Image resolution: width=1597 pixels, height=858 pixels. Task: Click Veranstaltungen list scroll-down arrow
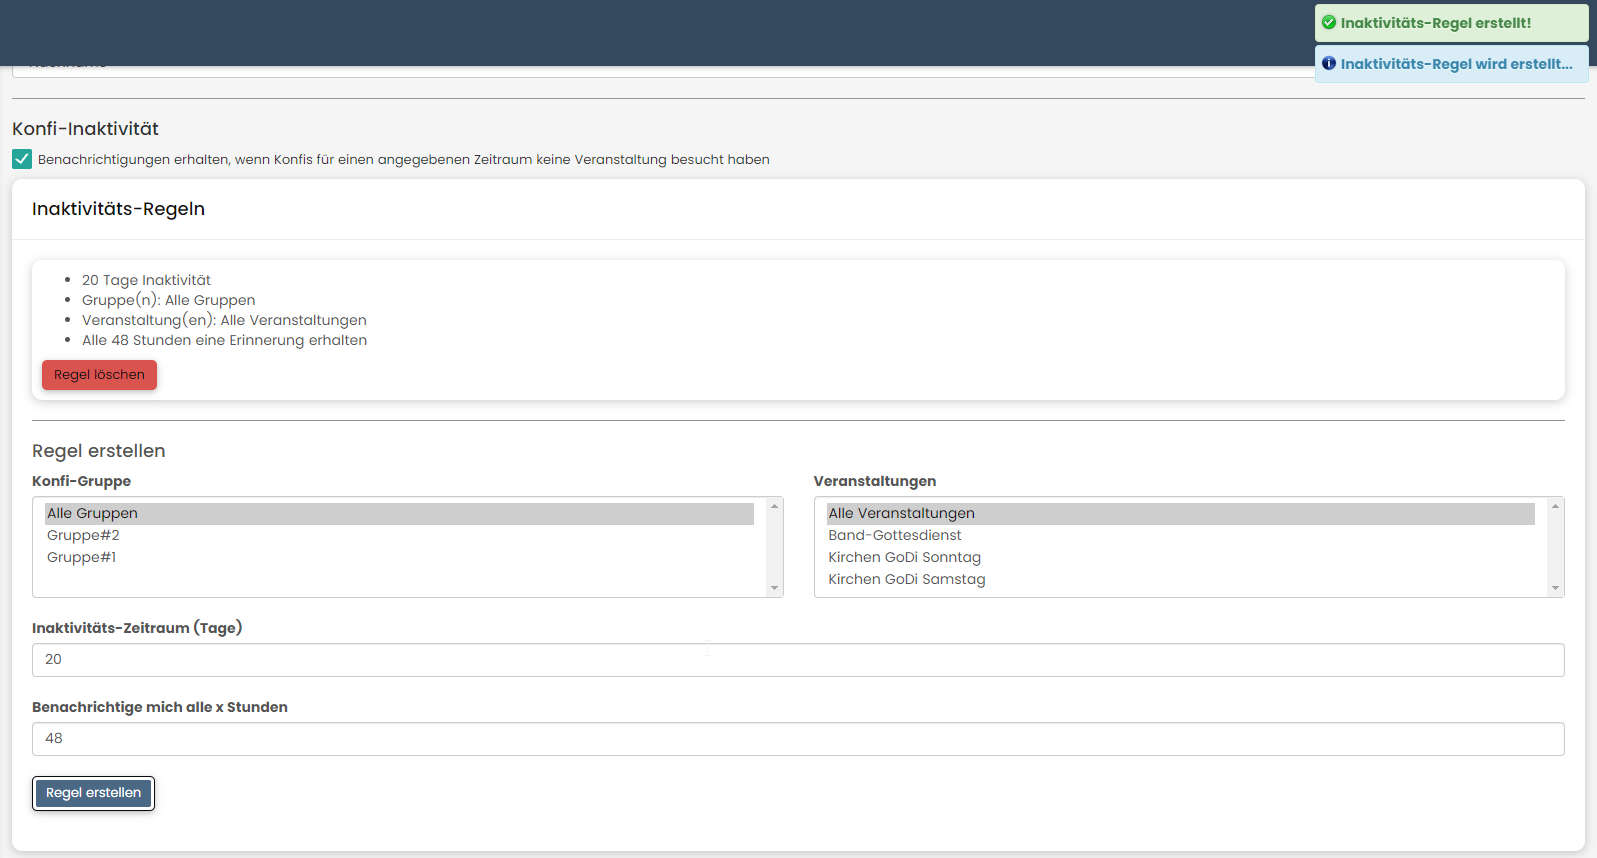pos(1555,588)
